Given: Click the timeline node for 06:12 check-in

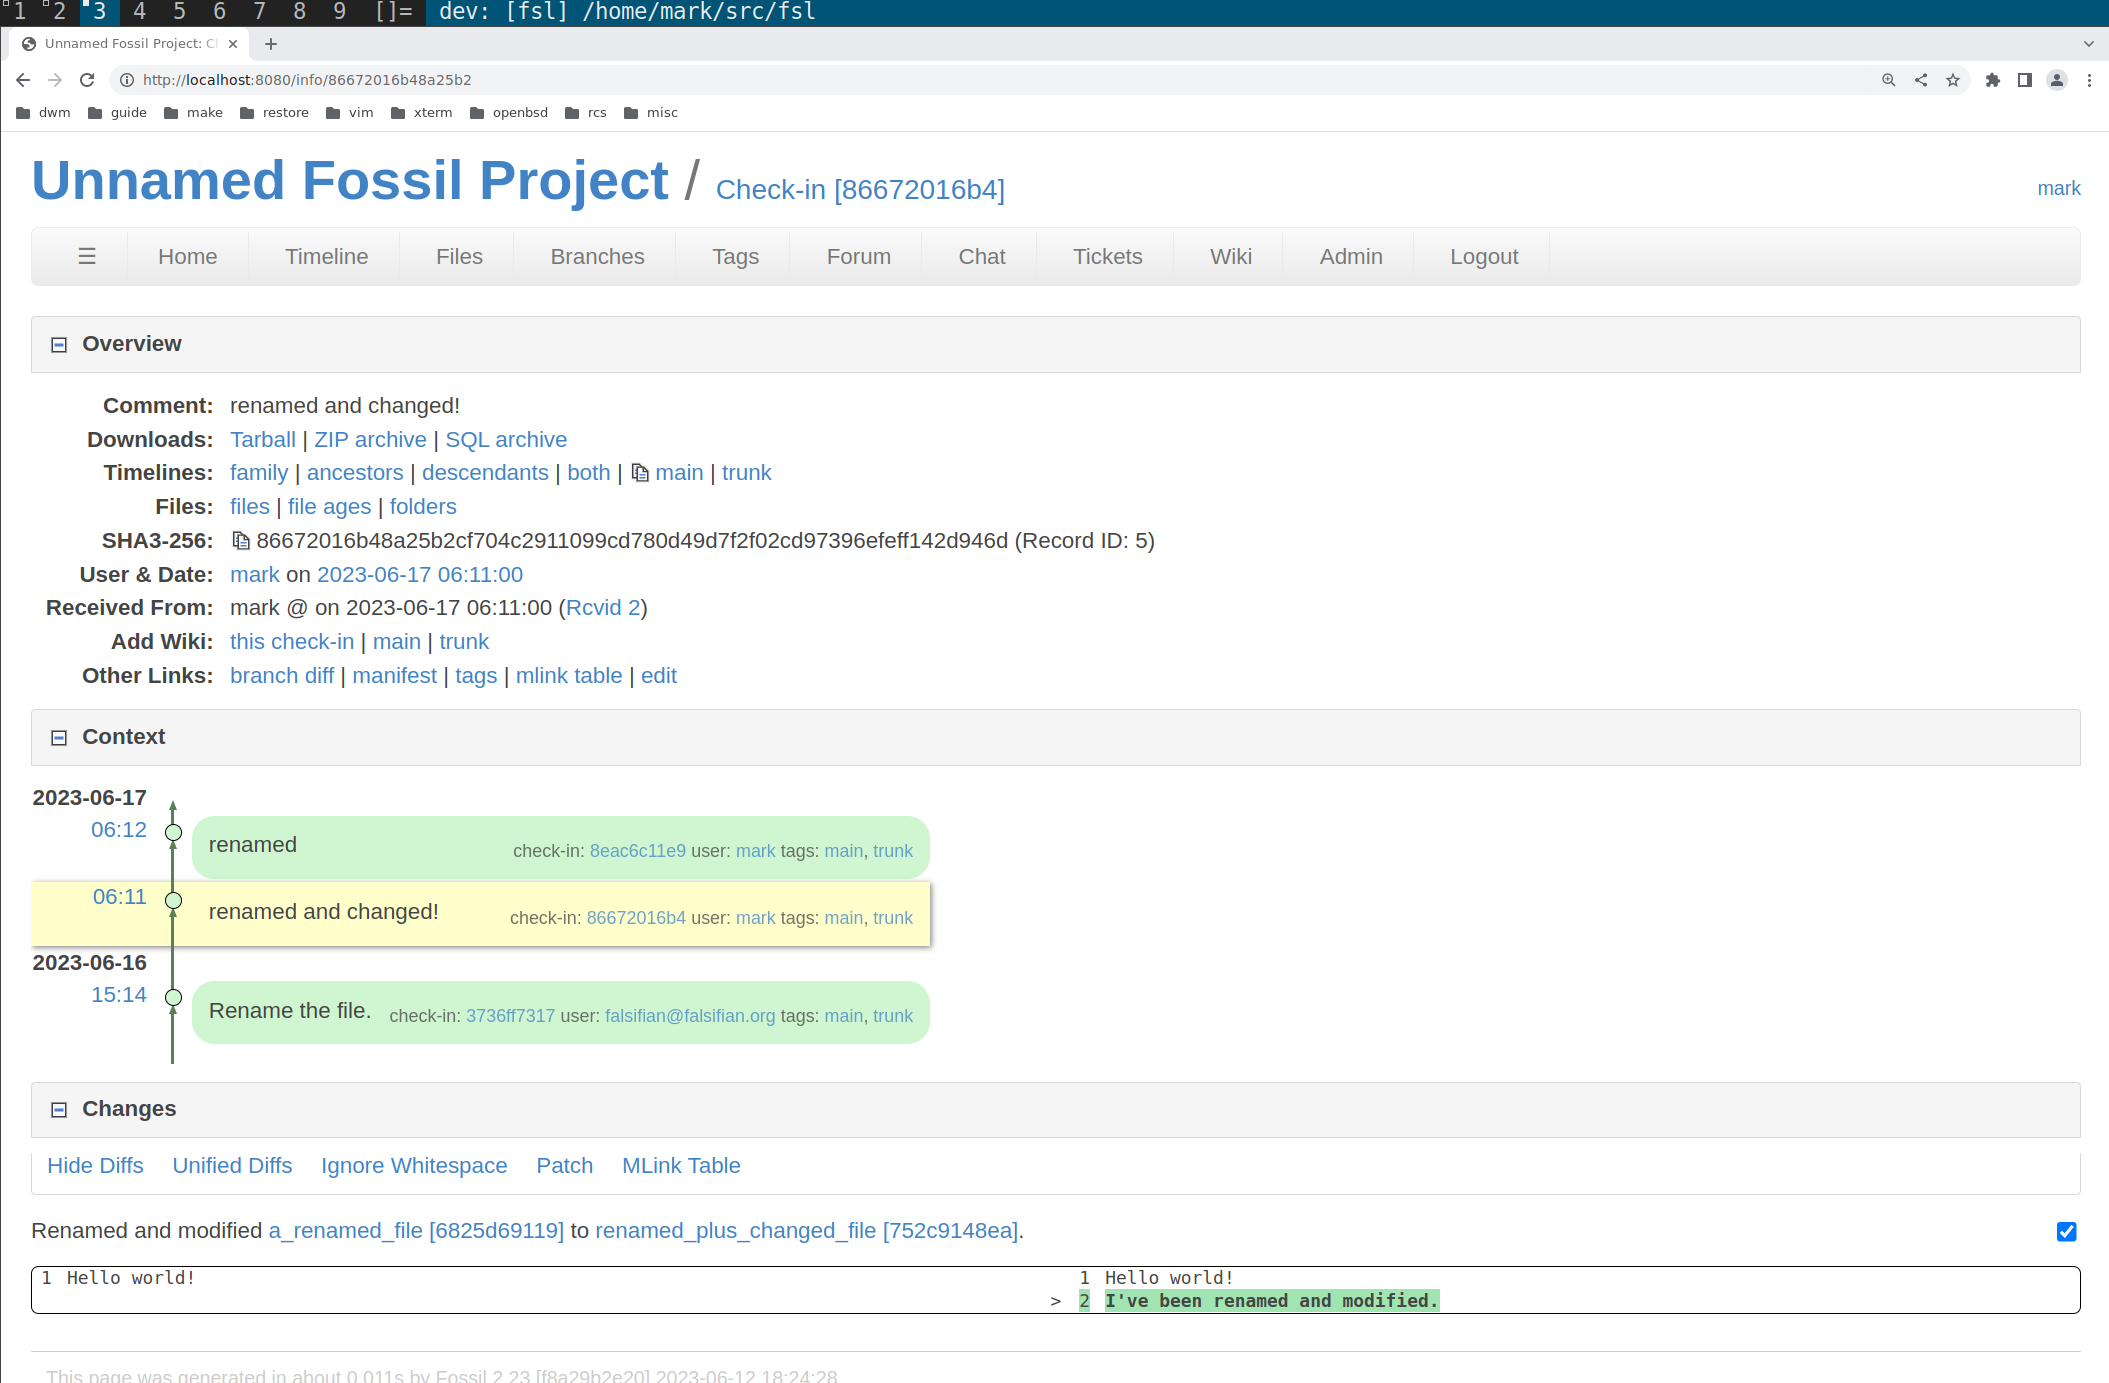Looking at the screenshot, I should 173,832.
